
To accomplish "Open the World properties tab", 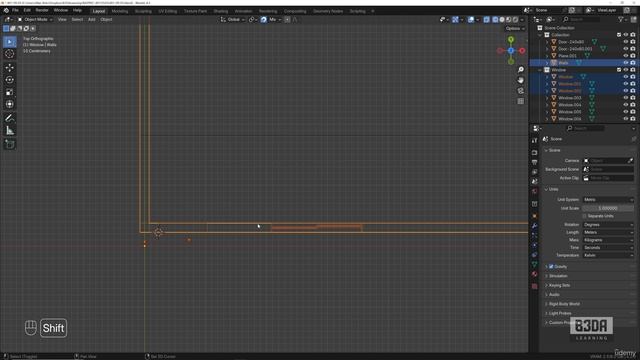I will [535, 191].
